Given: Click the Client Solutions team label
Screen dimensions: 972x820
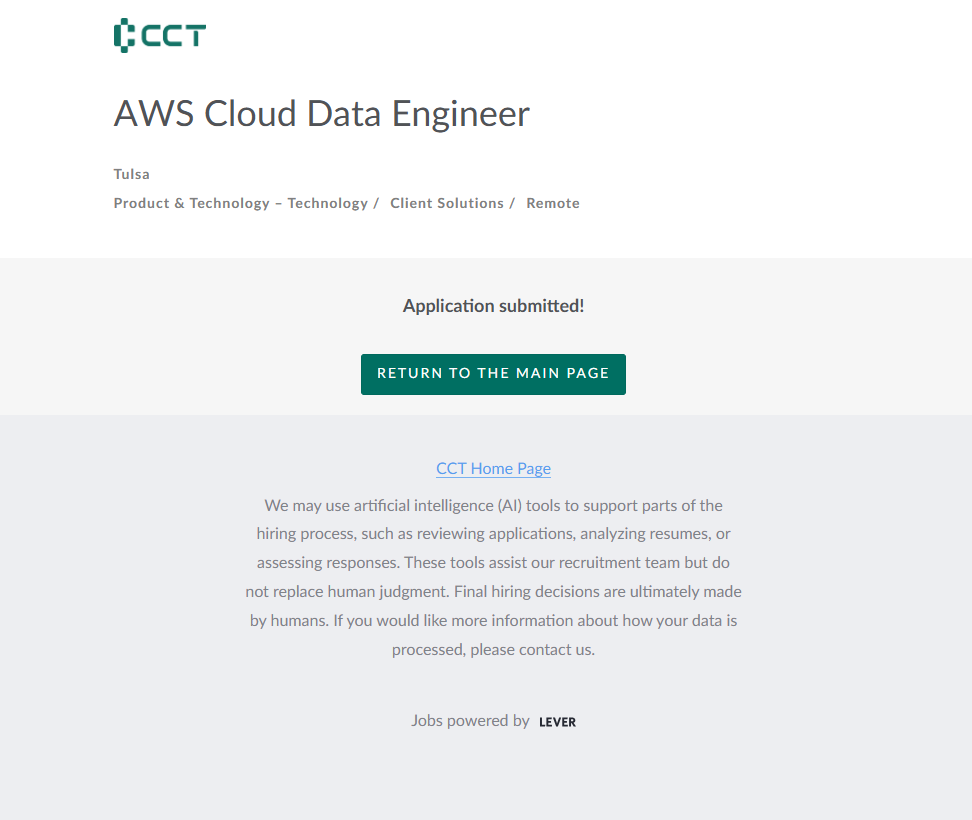Looking at the screenshot, I should 447,203.
